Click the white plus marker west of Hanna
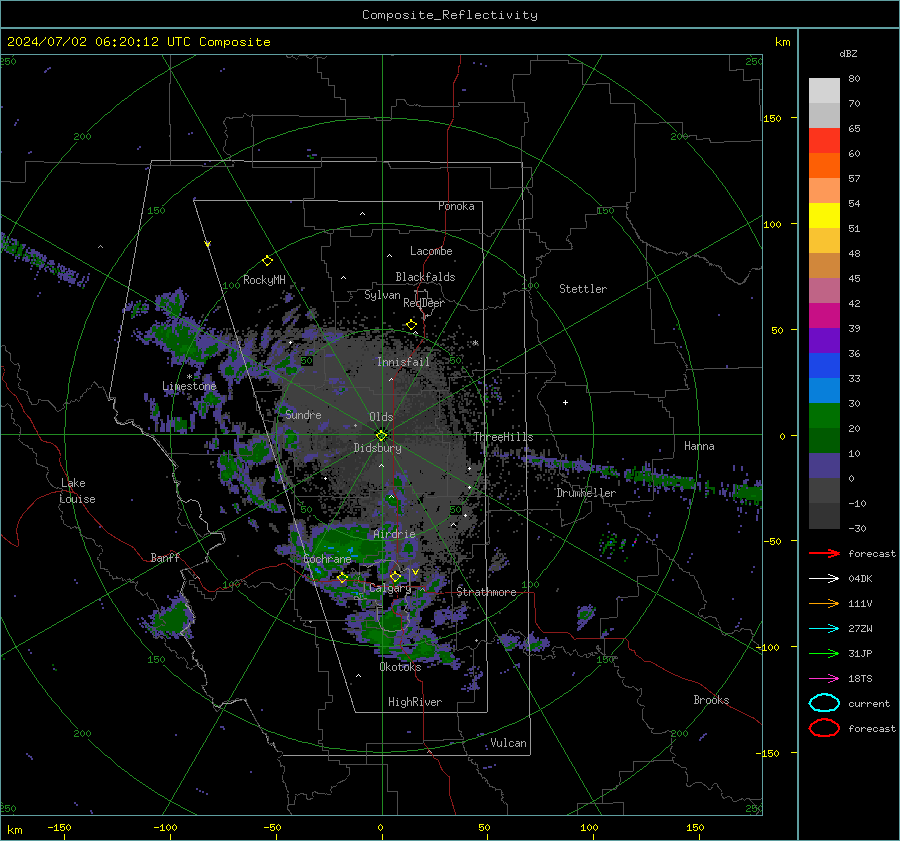900x841 pixels. pos(565,402)
